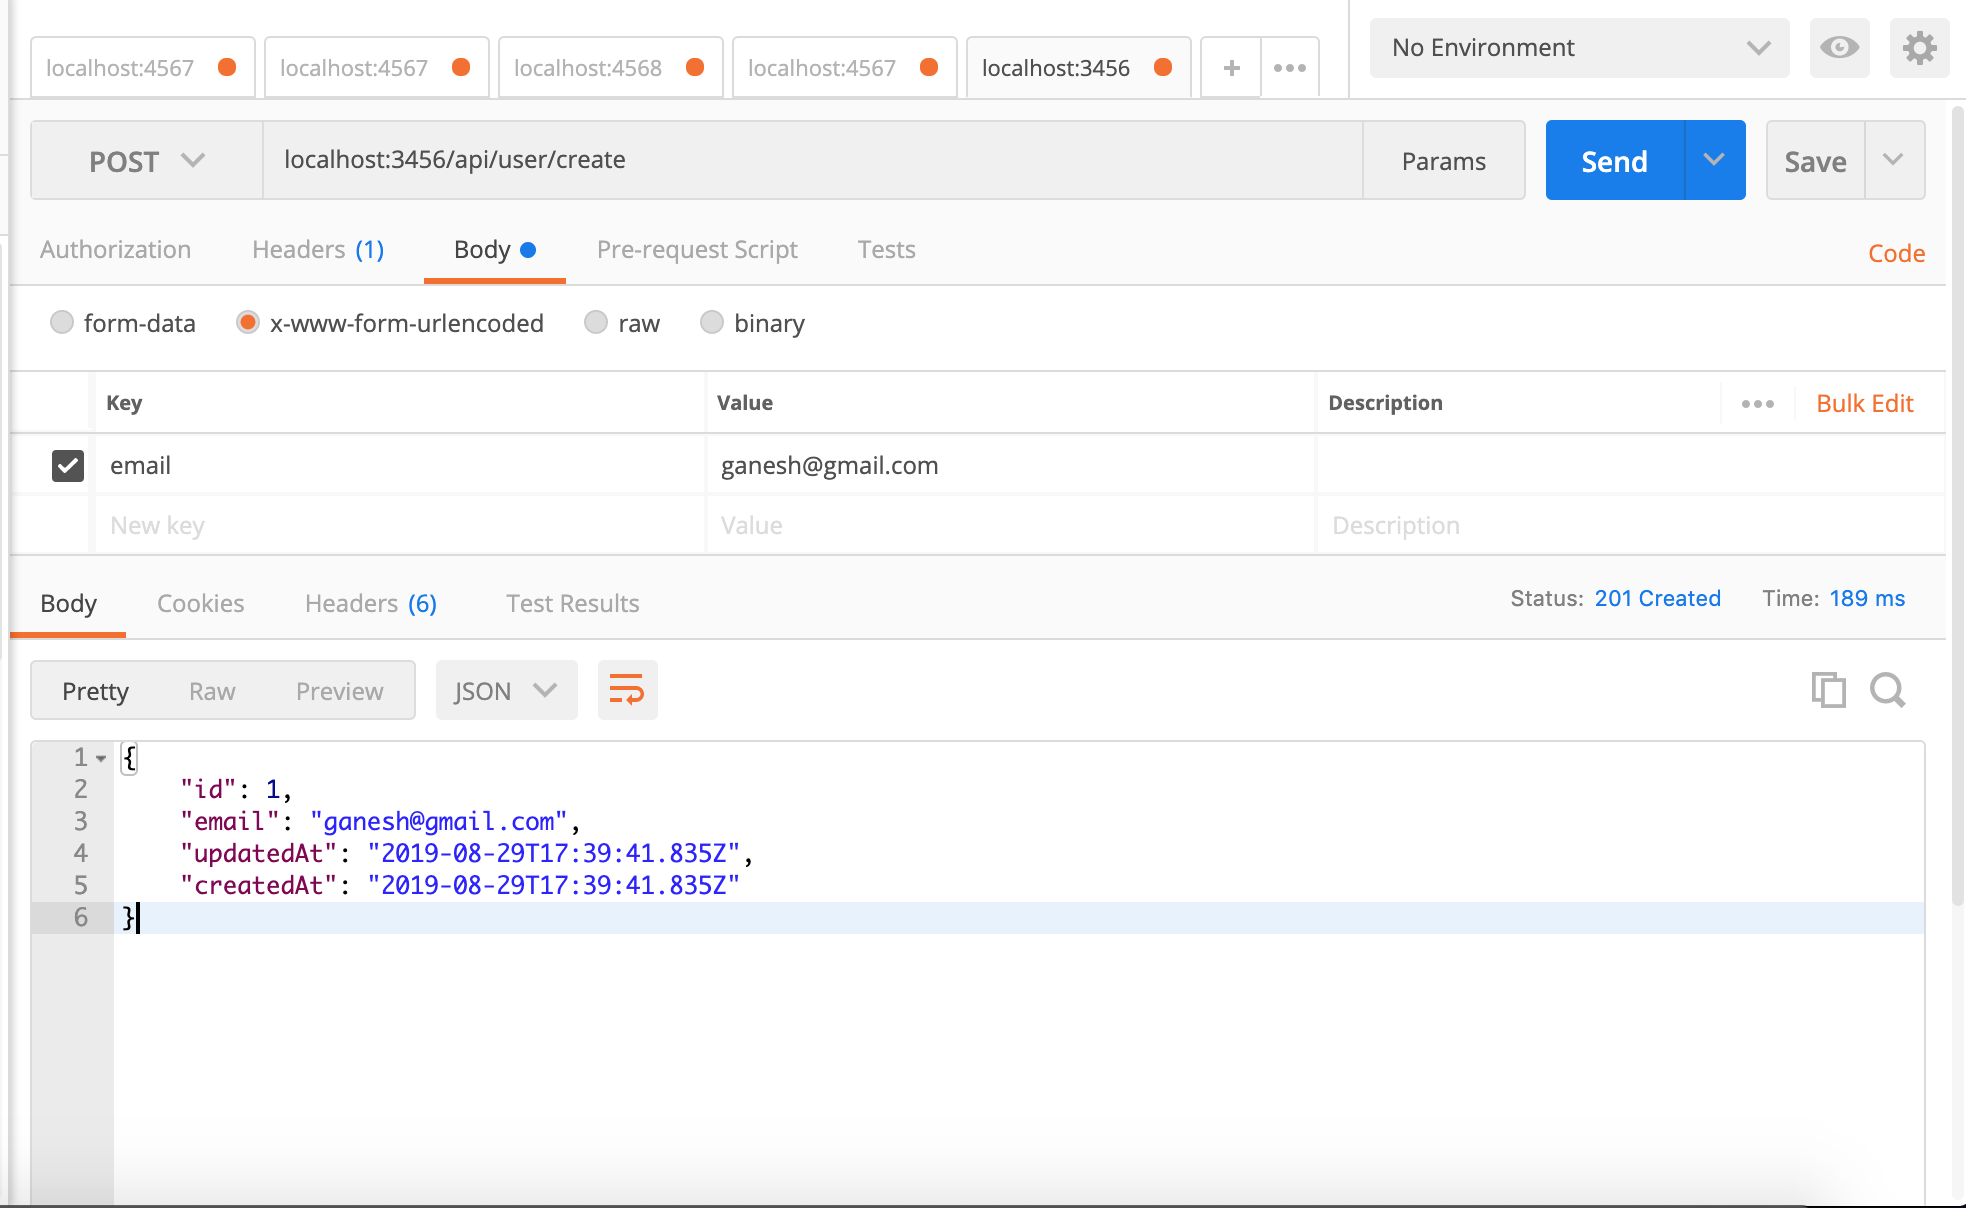The height and width of the screenshot is (1208, 1966).
Task: Click the right-side vertical scrollbar
Action: 1958,500
